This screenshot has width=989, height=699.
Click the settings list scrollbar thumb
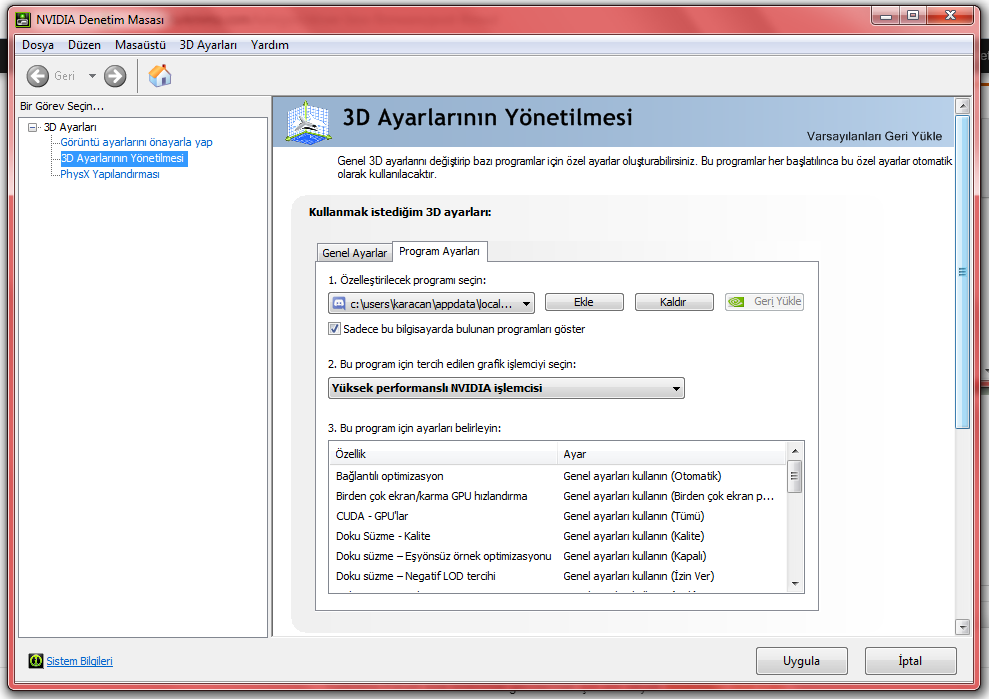pos(795,476)
